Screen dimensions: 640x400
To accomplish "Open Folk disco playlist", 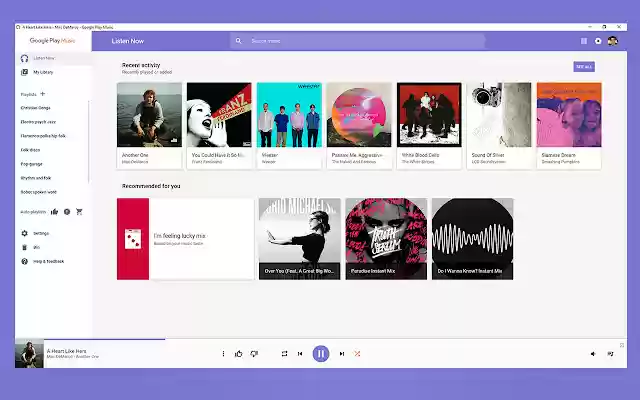I will 30,150.
